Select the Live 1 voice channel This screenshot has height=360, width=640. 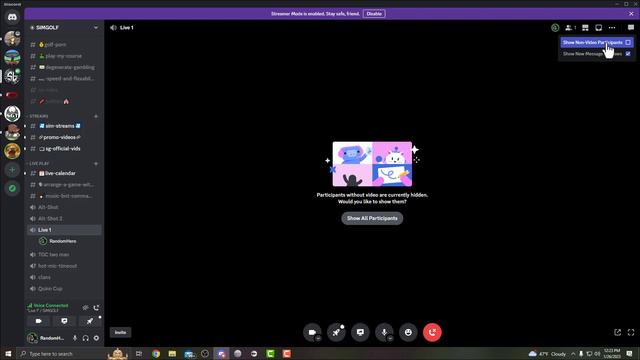64,230
